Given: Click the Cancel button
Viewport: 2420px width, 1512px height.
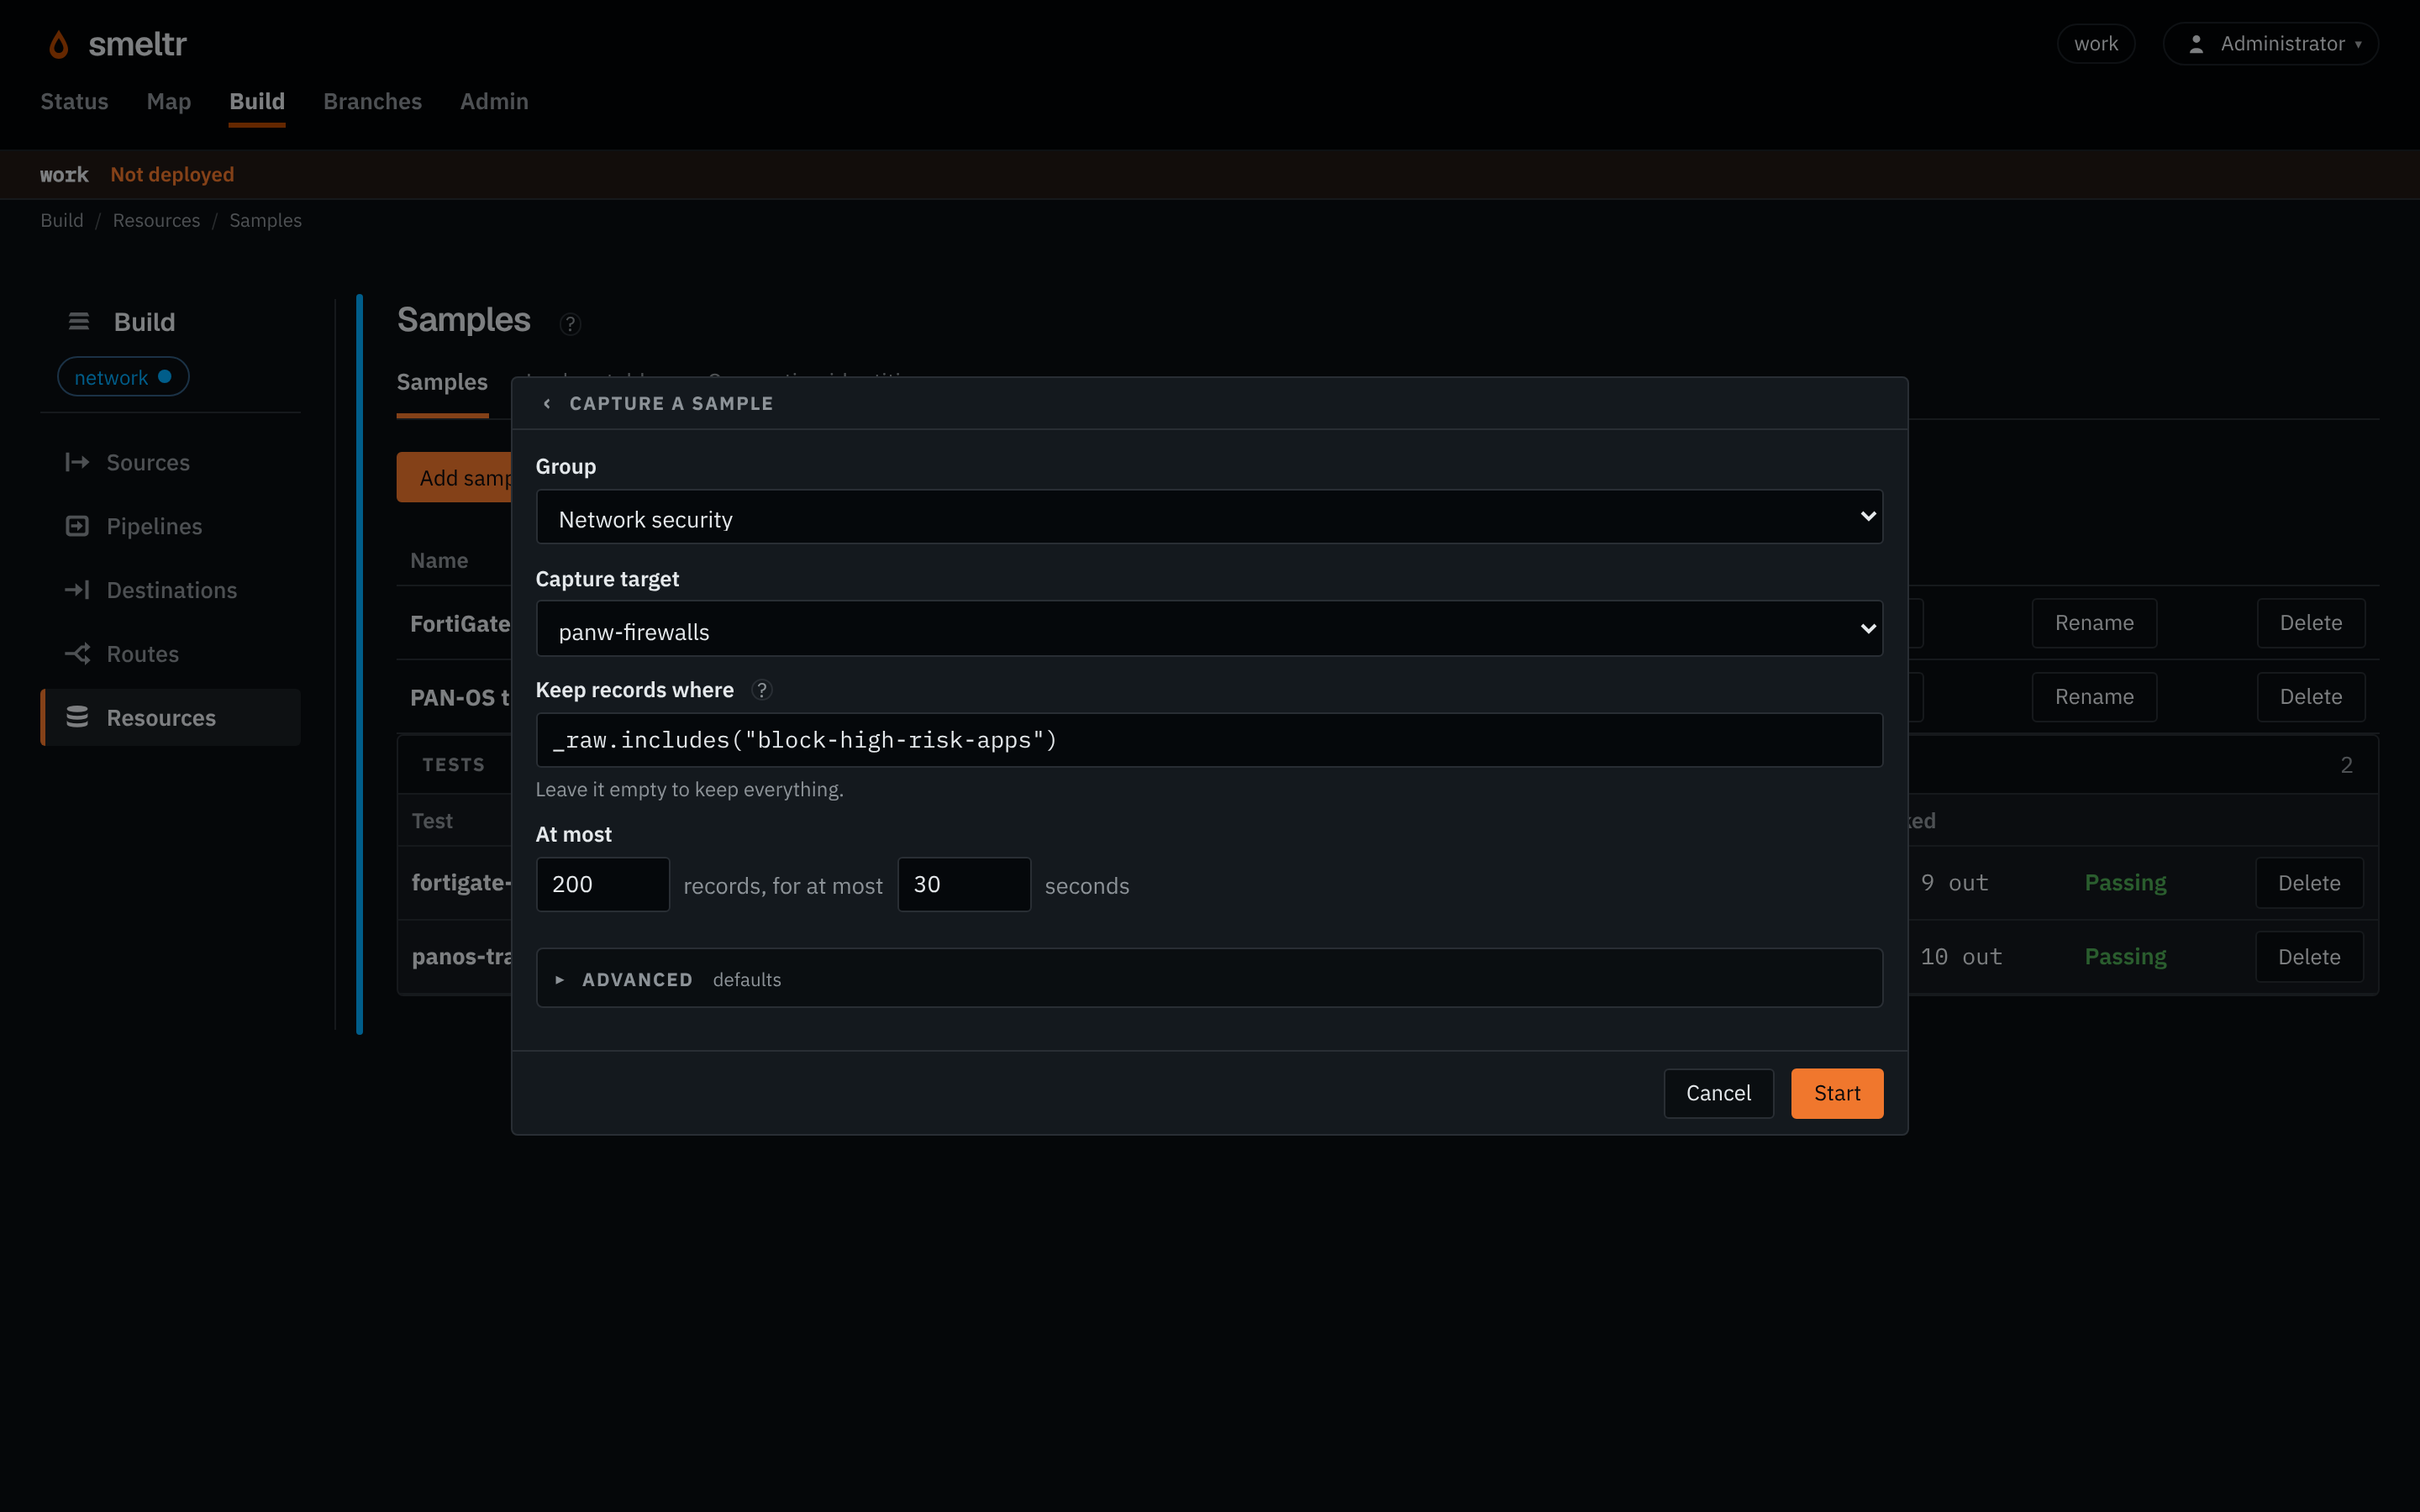Looking at the screenshot, I should pyautogui.click(x=1718, y=1093).
